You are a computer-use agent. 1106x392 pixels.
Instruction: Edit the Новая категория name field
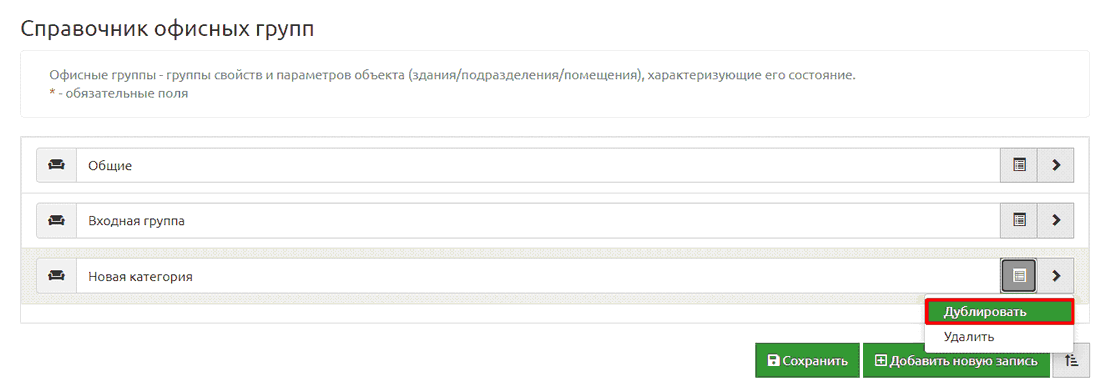click(539, 276)
